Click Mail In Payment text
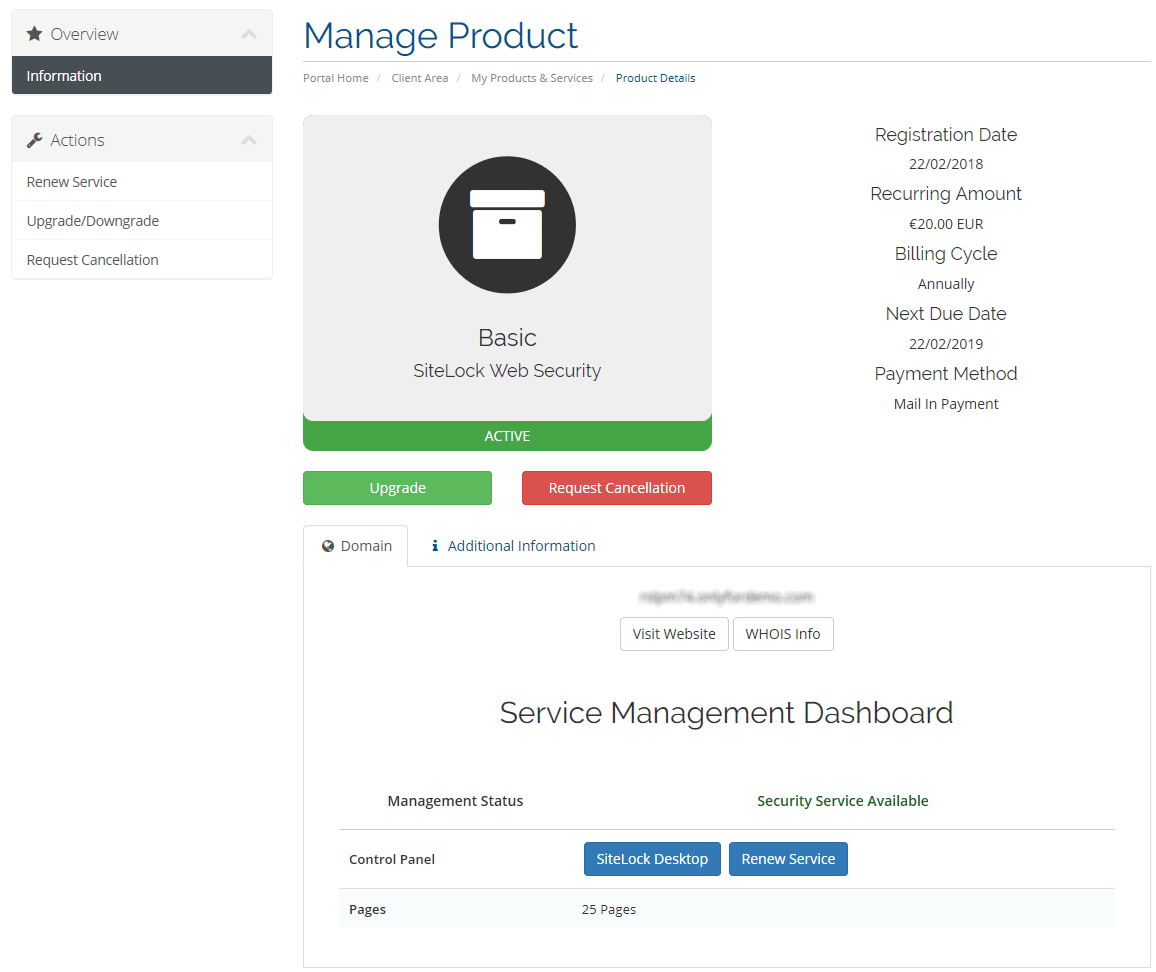This screenshot has width=1156, height=972. [946, 404]
